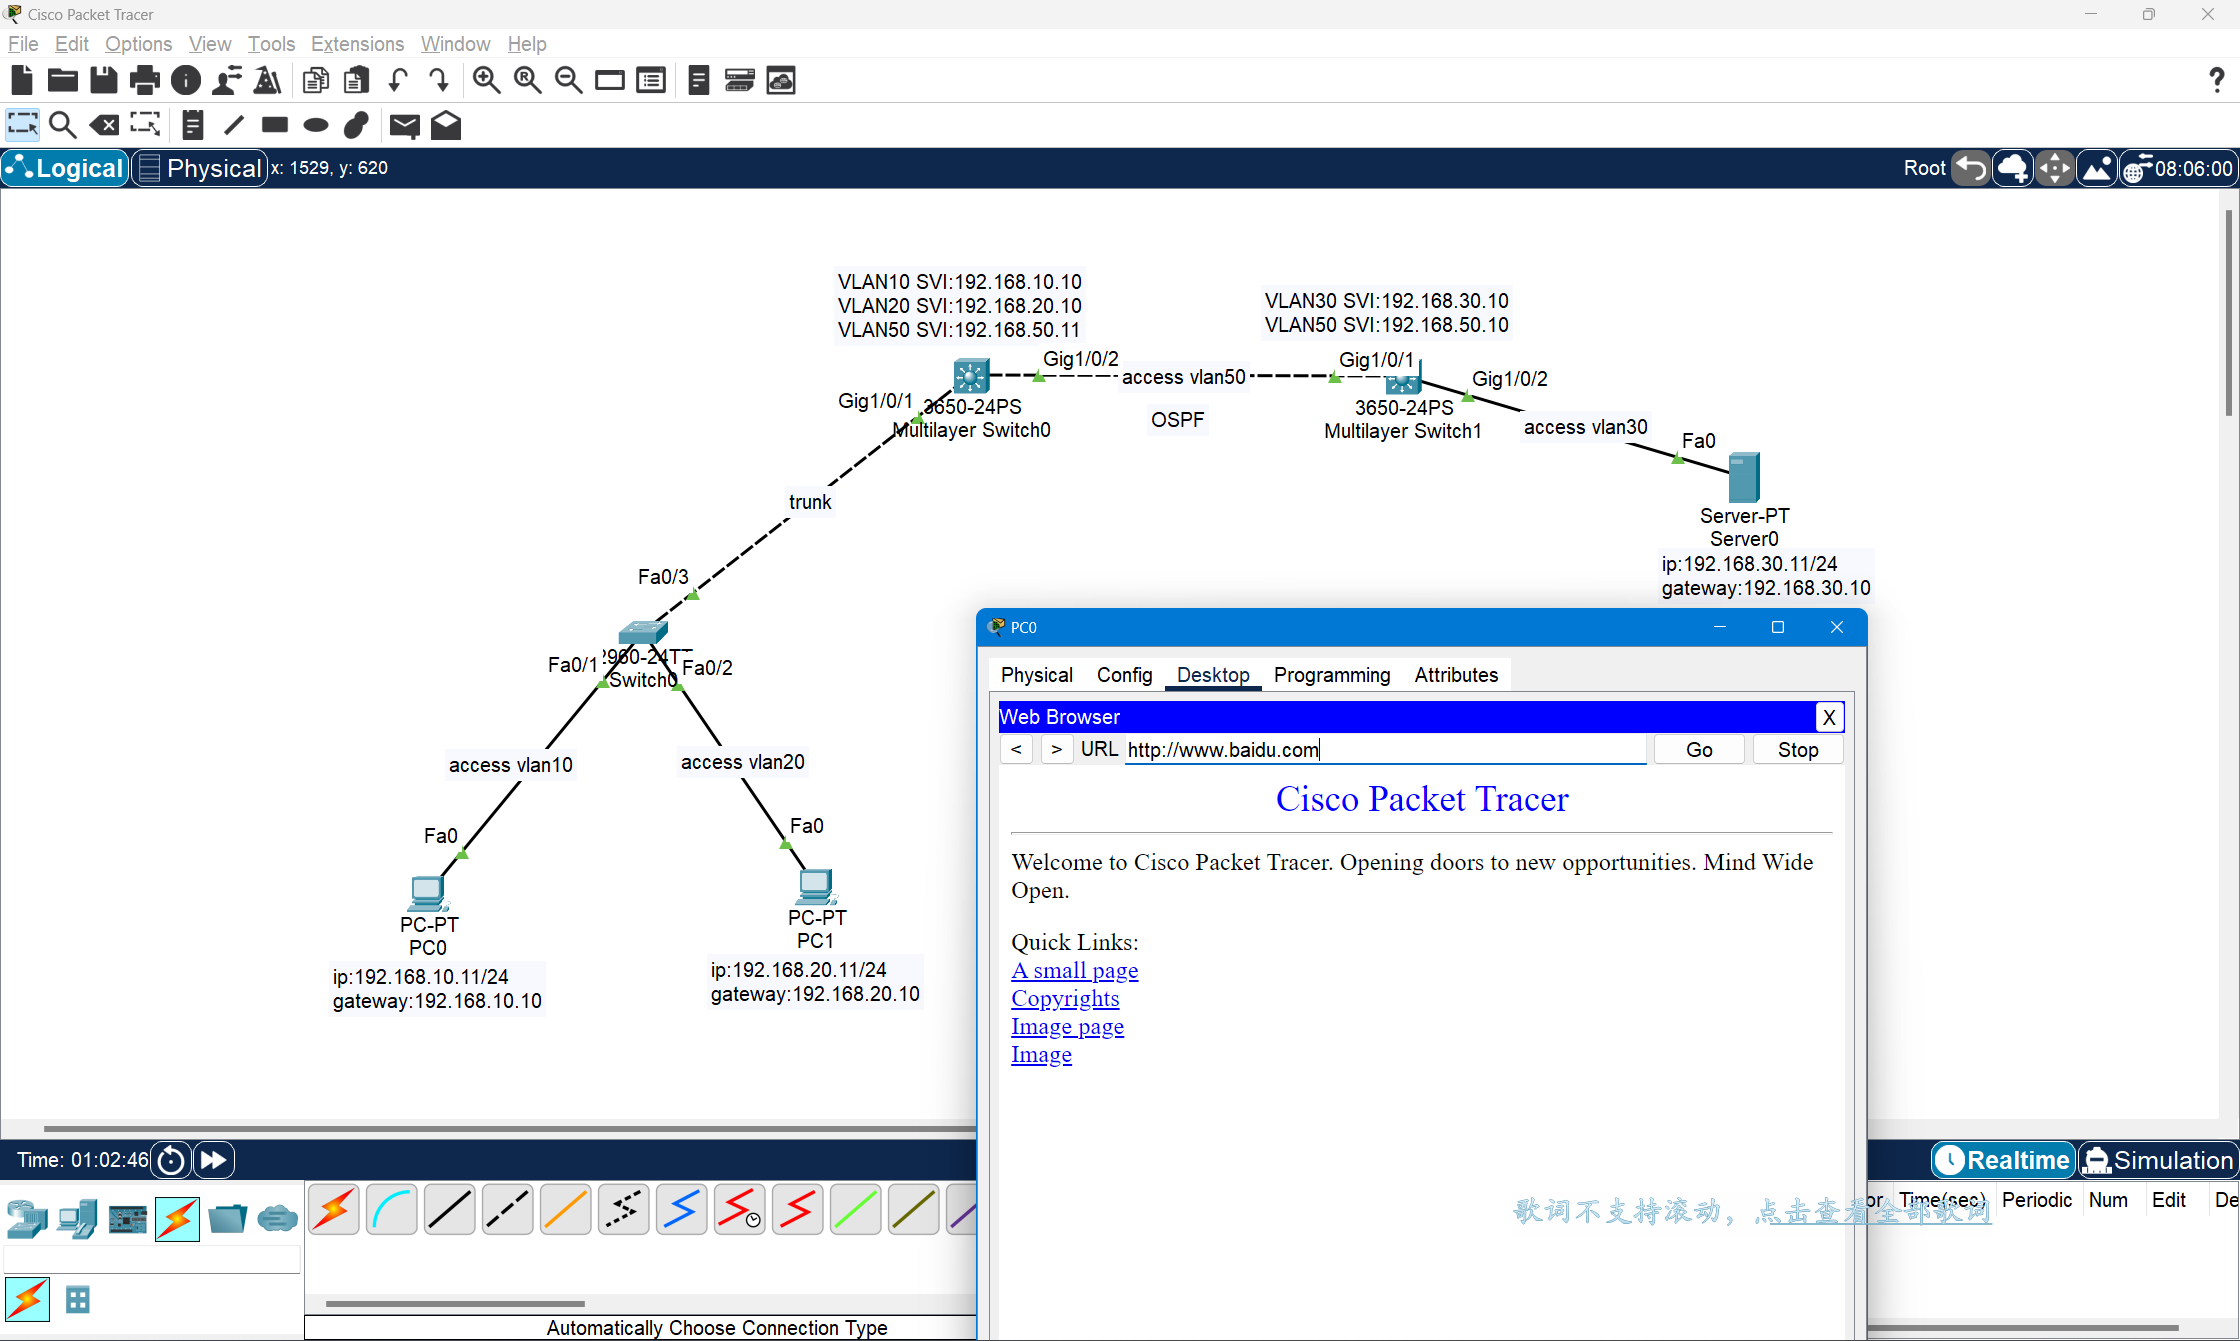Choose the Add Simple PDU envelope
Viewport: 2240px width, 1341px height.
(x=405, y=125)
